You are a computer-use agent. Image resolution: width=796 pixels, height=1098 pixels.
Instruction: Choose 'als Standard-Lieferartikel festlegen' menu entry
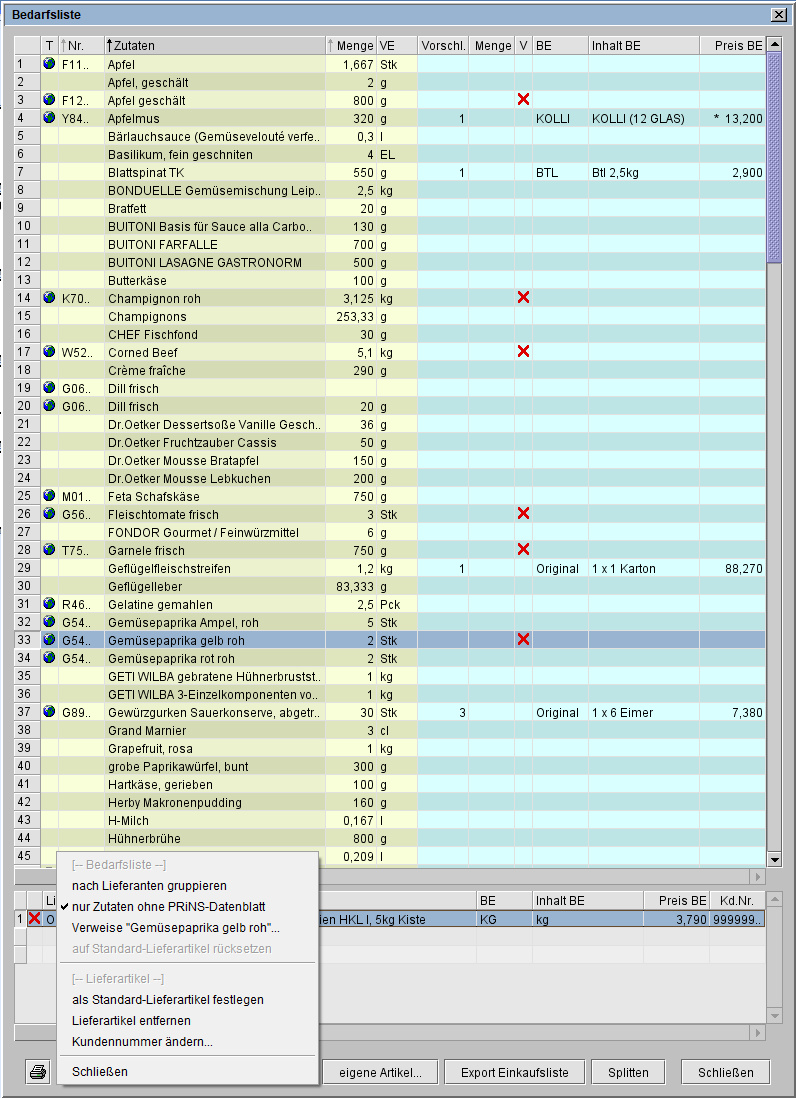pos(168,999)
